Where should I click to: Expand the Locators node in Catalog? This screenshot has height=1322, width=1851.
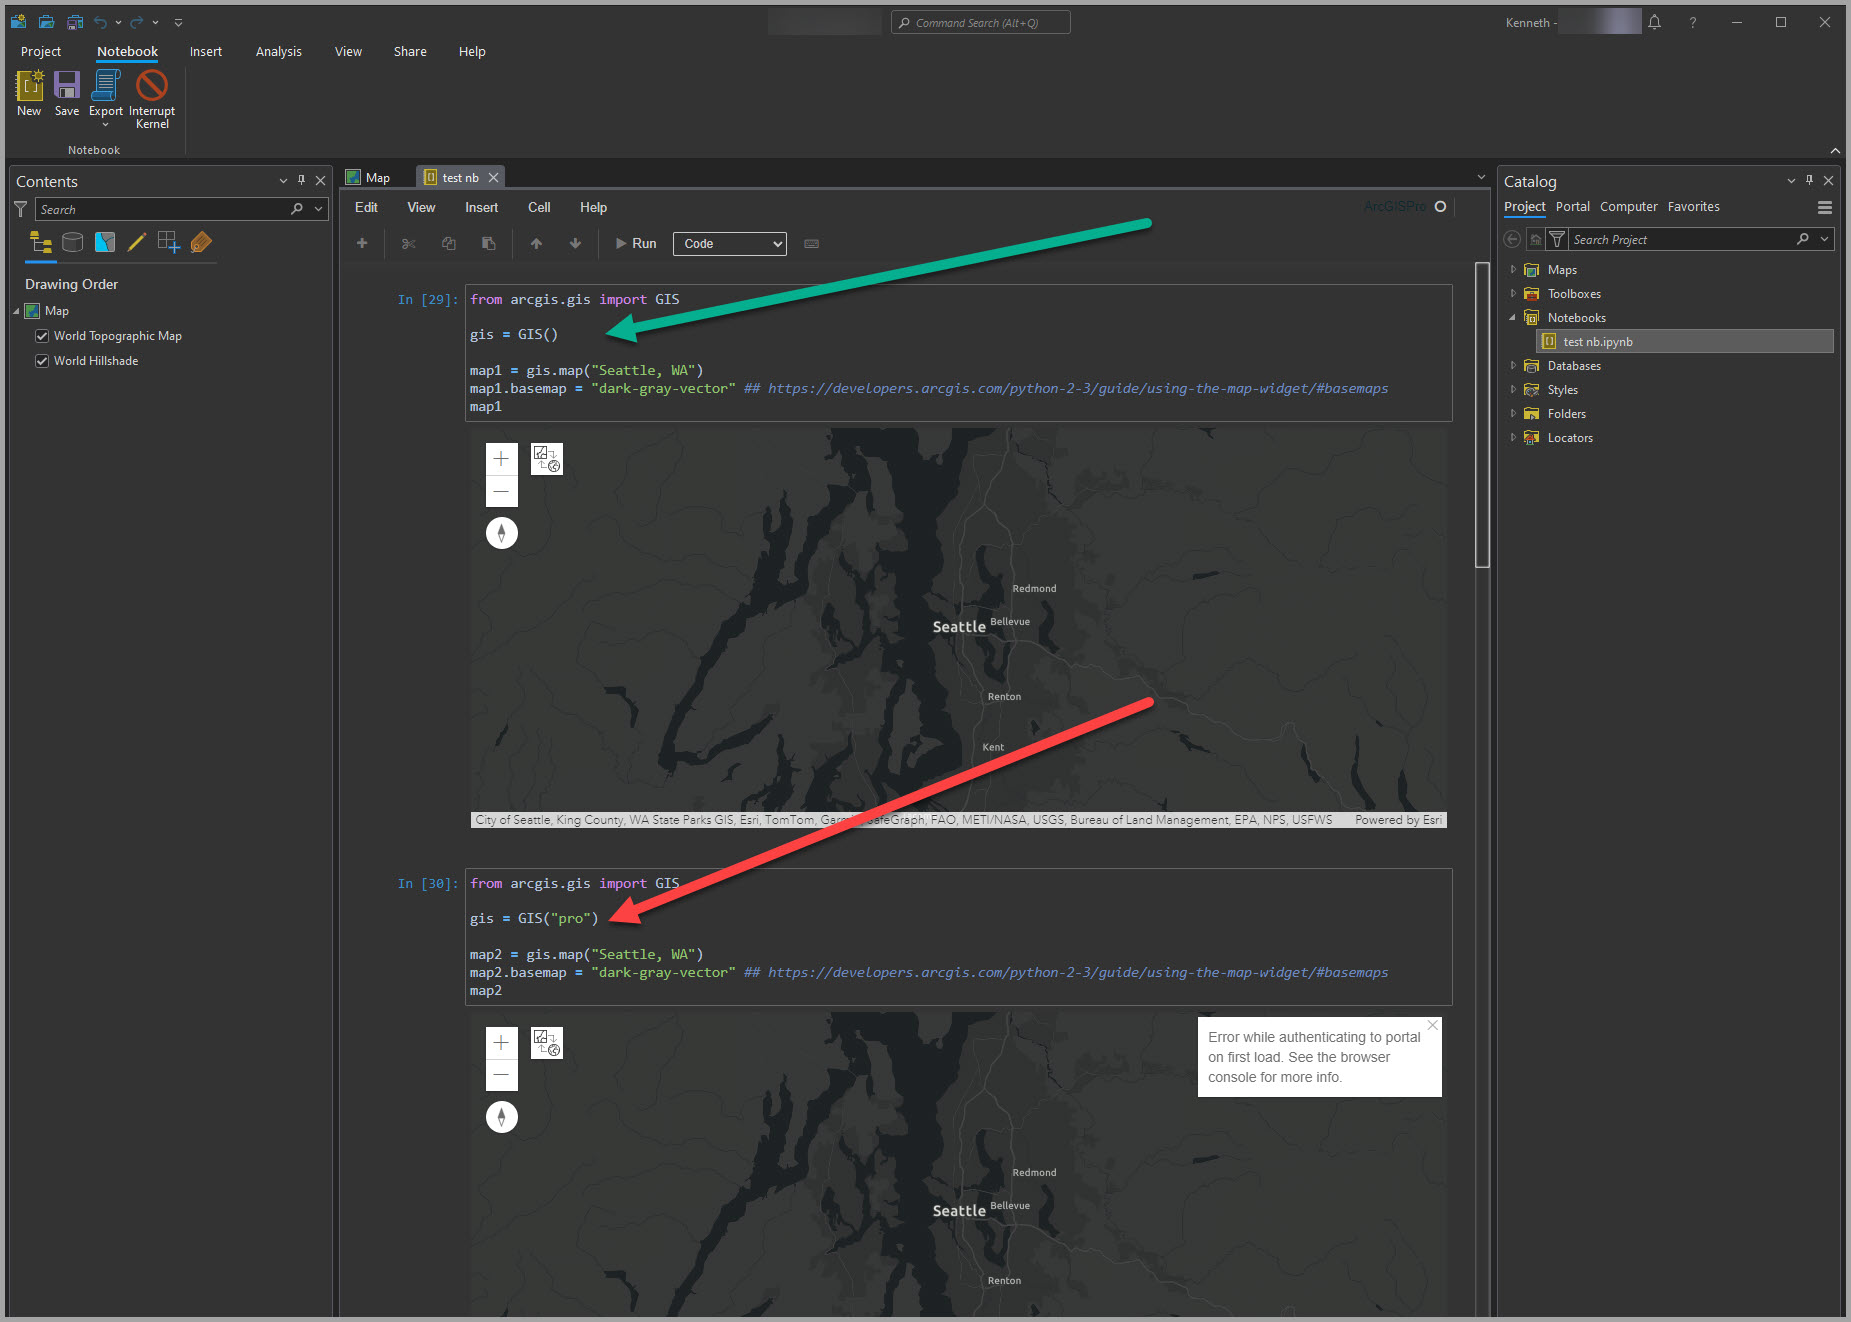(1513, 438)
